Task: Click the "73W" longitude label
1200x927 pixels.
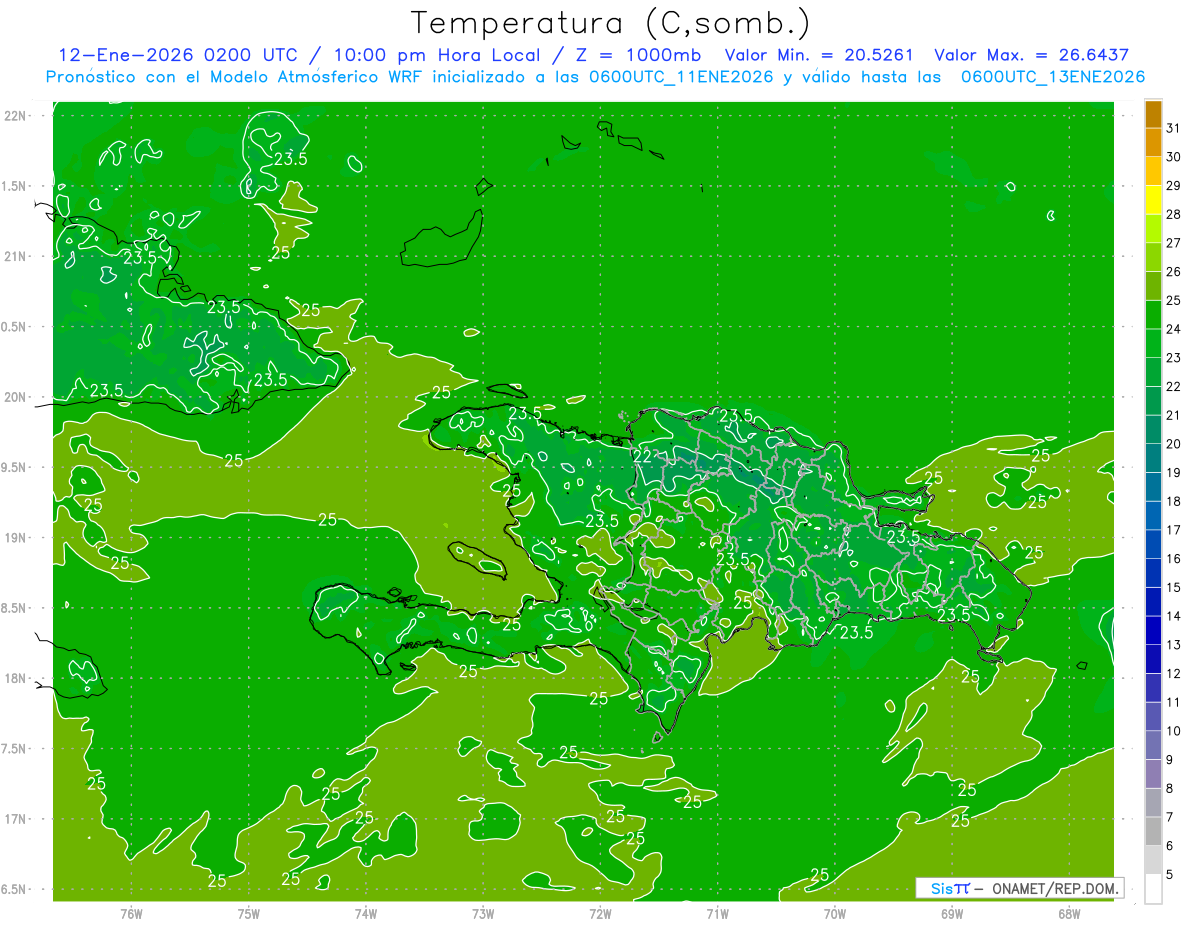Action: [483, 913]
